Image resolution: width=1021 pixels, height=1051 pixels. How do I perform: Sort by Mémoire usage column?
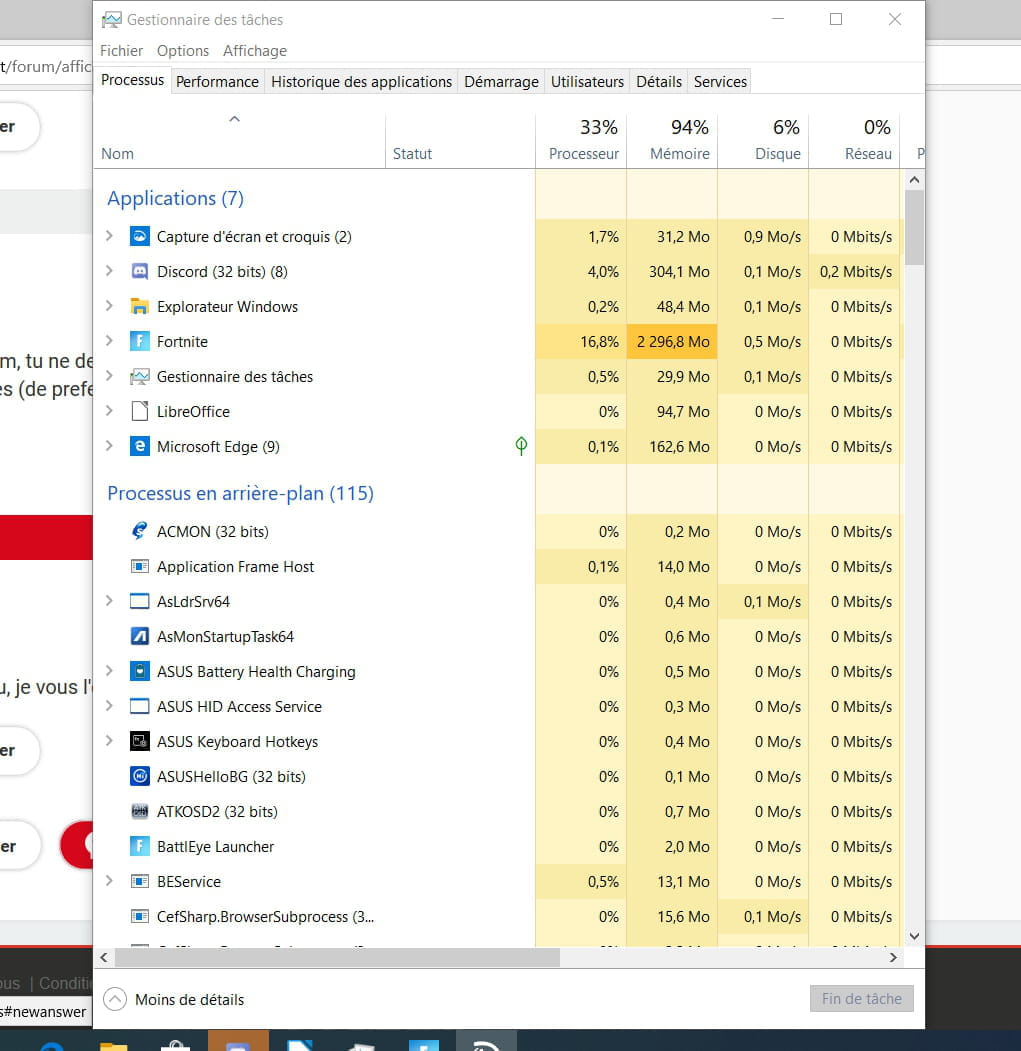pos(672,141)
